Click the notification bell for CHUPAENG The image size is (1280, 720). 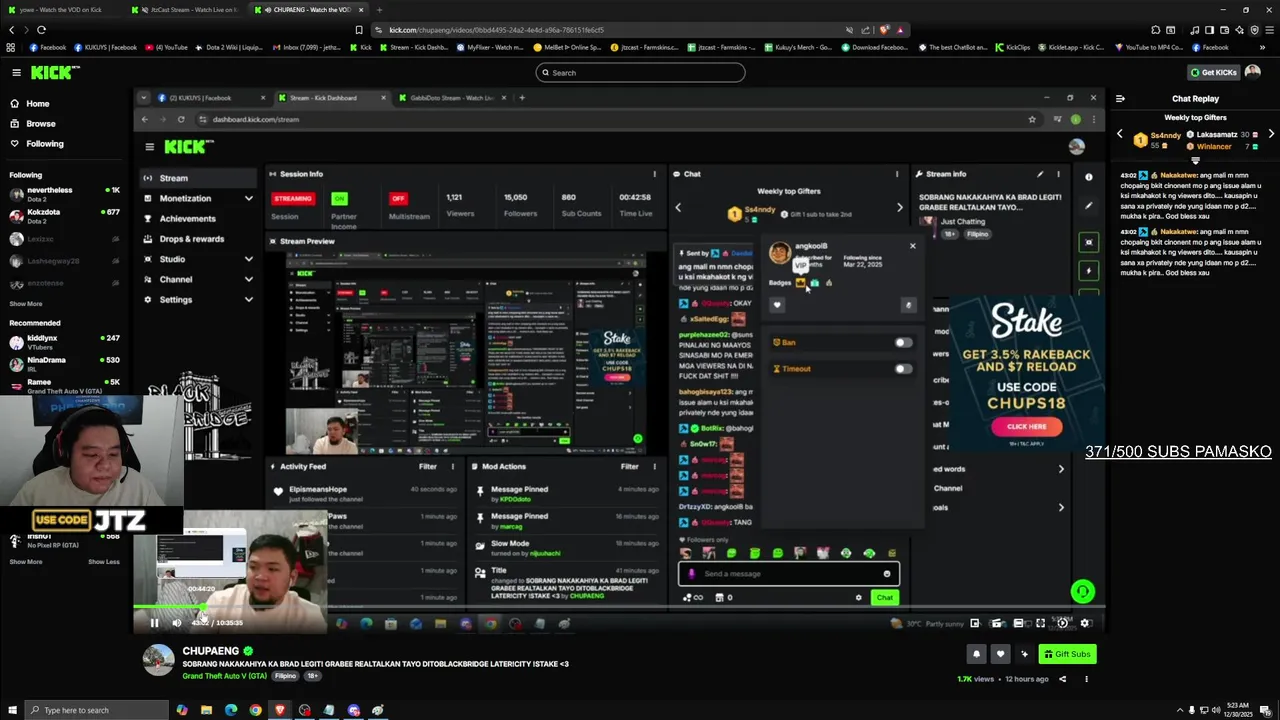[976, 654]
